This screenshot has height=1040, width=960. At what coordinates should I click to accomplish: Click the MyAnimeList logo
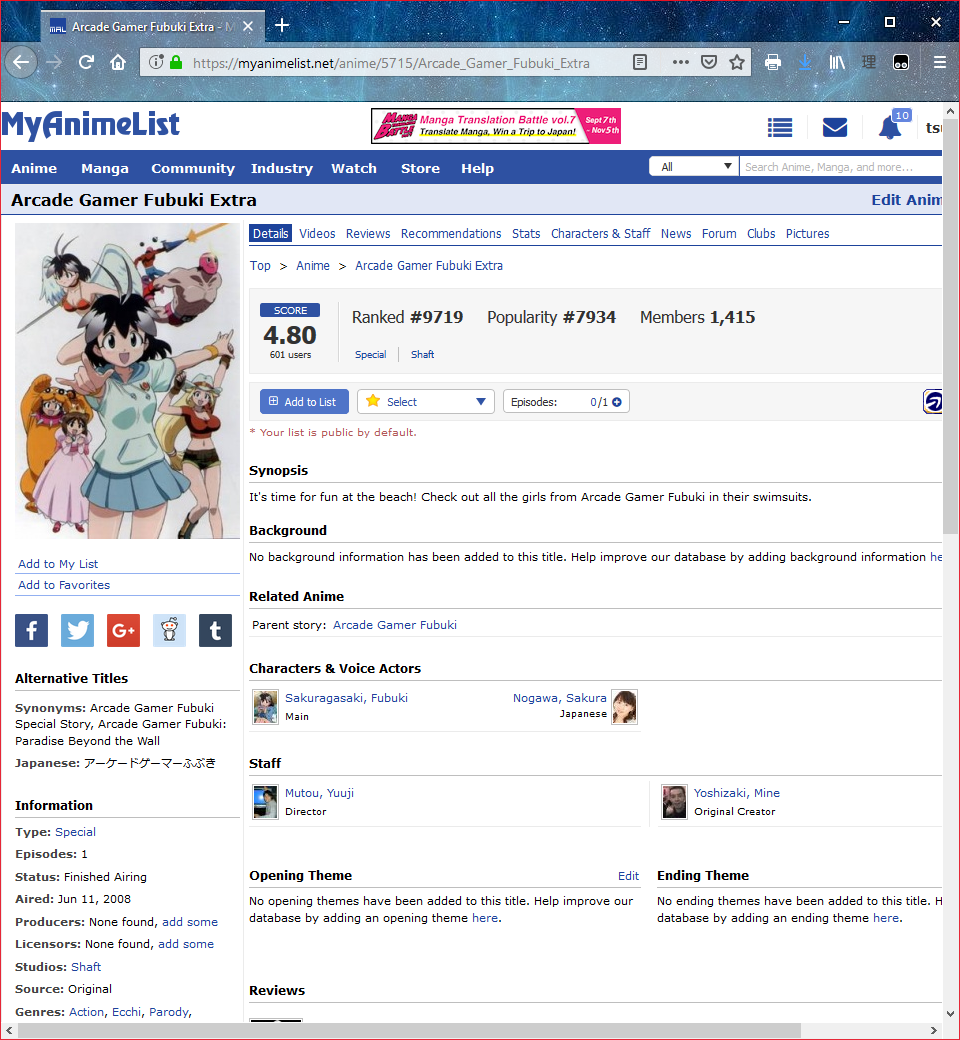91,125
